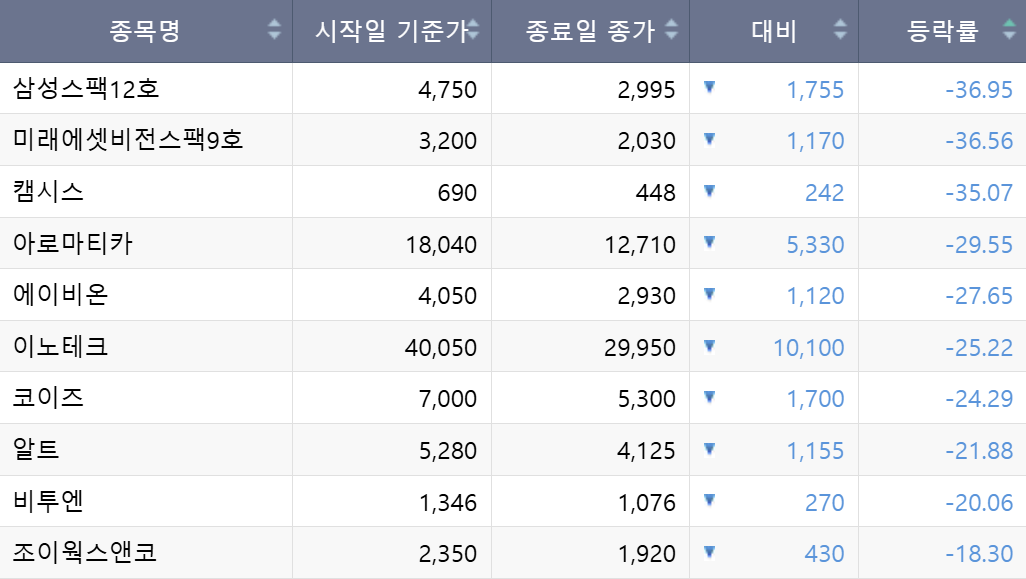1026x579 pixels.
Task: Click the blue decline triangle for 이노테크
Action: [710, 346]
